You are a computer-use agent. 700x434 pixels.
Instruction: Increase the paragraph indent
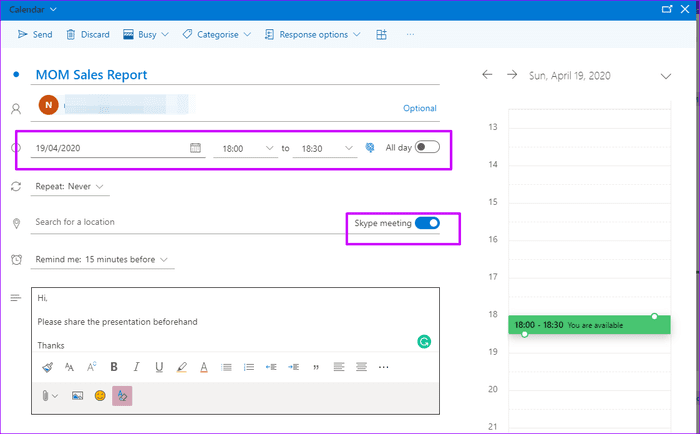[293, 367]
